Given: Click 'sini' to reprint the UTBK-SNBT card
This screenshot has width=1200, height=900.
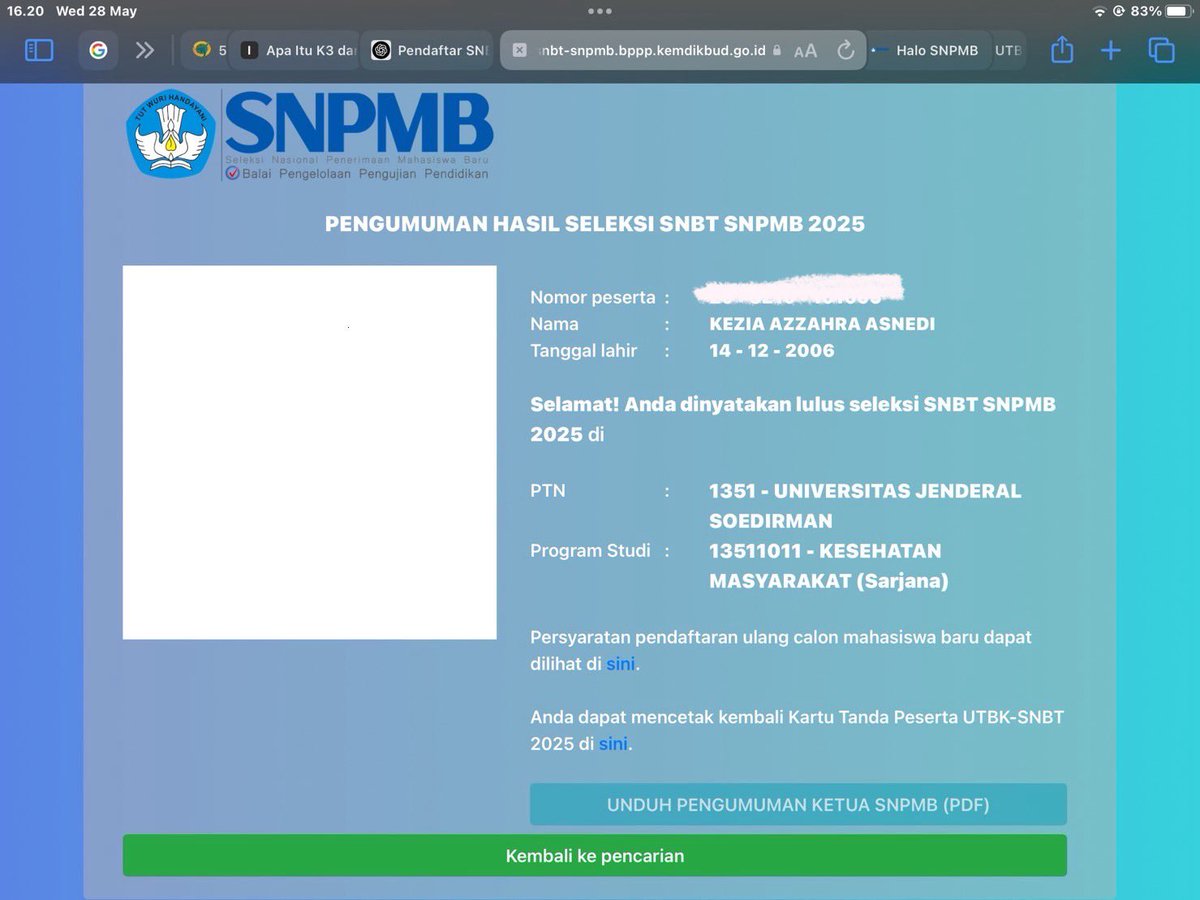Looking at the screenshot, I should 613,744.
